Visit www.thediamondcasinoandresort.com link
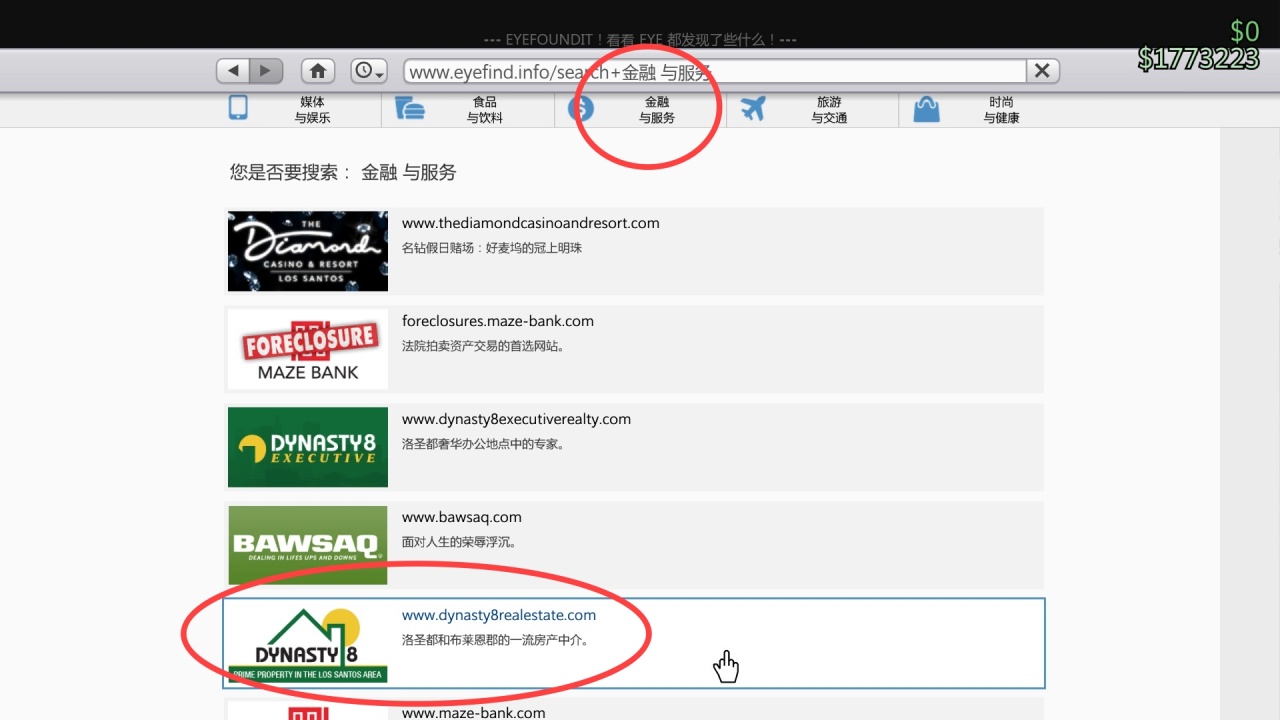This screenshot has width=1280, height=720. point(531,223)
